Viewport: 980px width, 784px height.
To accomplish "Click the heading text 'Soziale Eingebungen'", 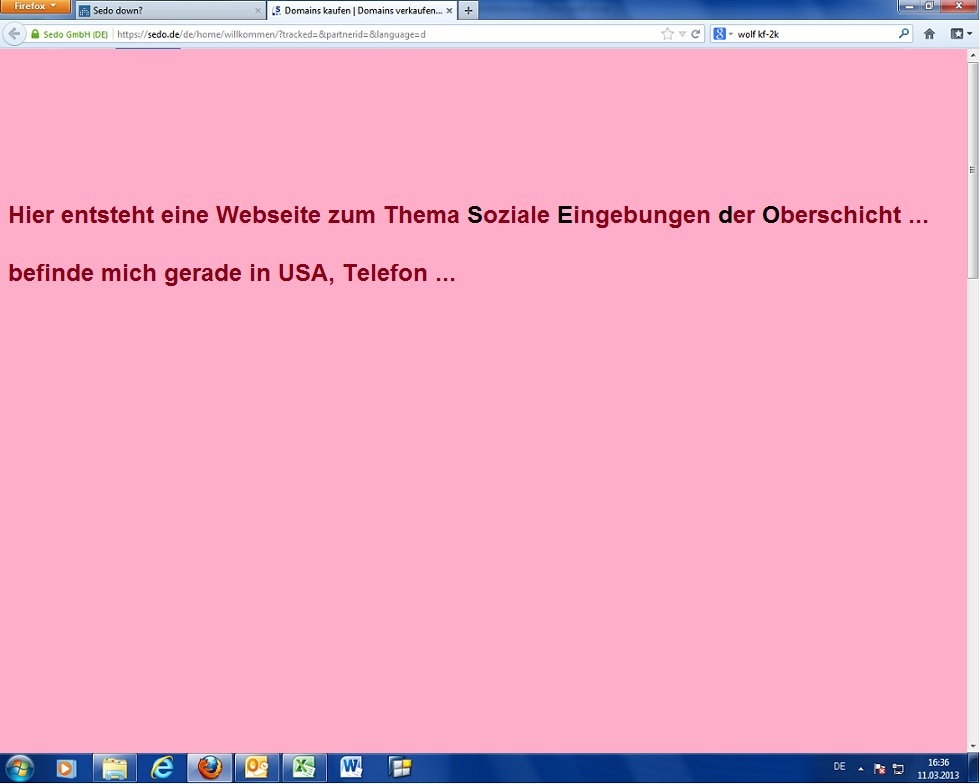I will pyautogui.click(x=589, y=215).
